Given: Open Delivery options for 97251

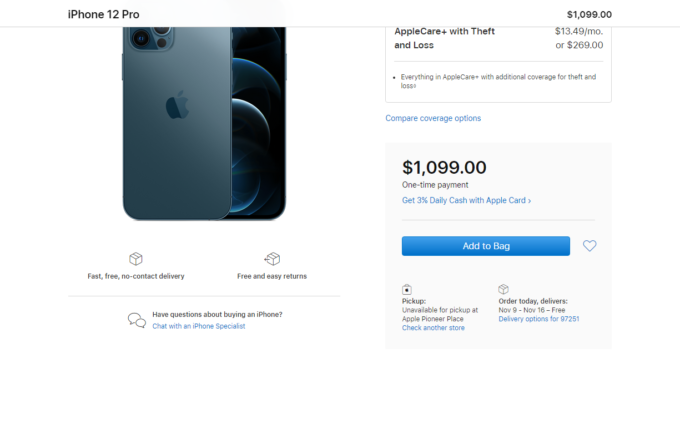Looking at the screenshot, I should [x=539, y=319].
